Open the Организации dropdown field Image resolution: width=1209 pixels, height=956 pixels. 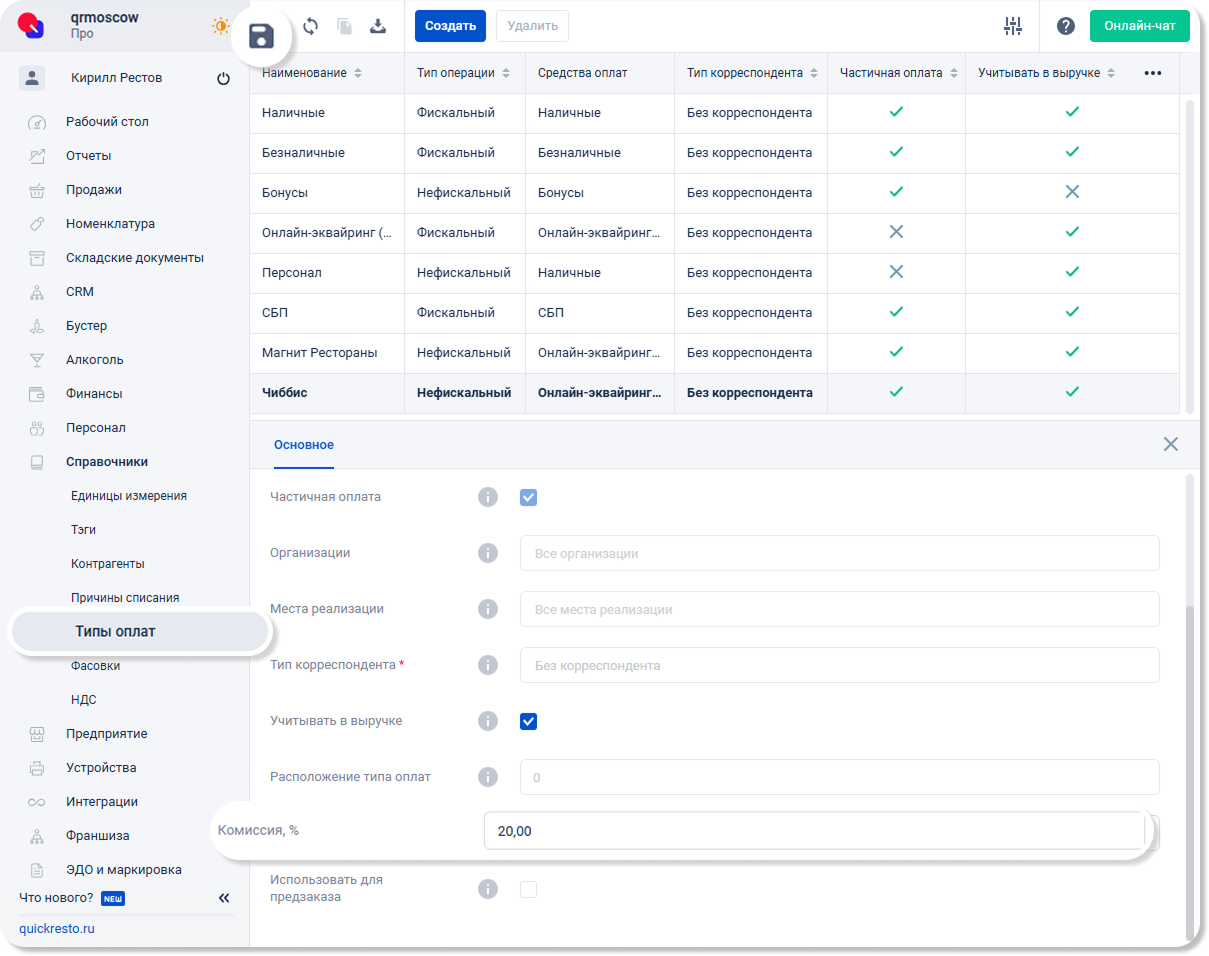(839, 553)
